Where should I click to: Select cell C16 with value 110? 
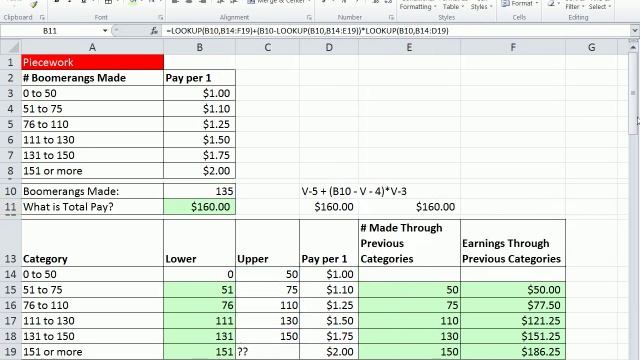click(267, 305)
